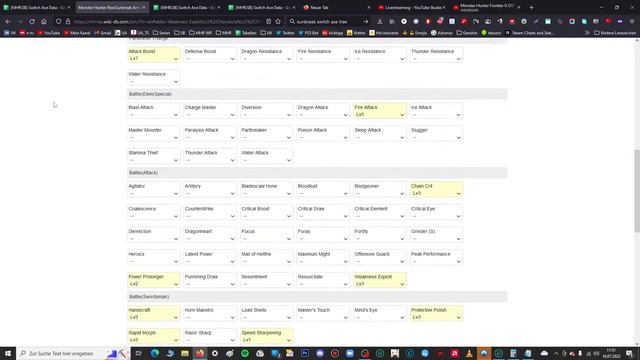The width and height of the screenshot is (640, 360).
Task: Open the Windows notification center
Action: pyautogui.click(x=629, y=353)
